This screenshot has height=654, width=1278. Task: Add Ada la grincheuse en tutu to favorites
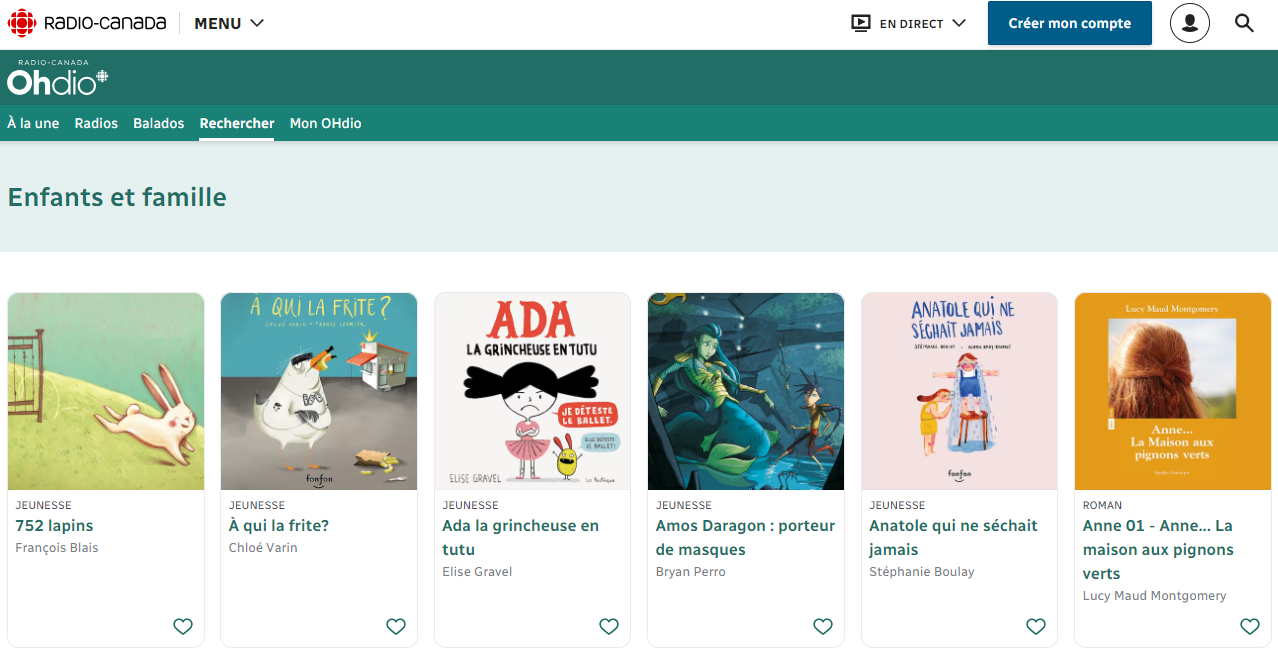pyautogui.click(x=609, y=627)
